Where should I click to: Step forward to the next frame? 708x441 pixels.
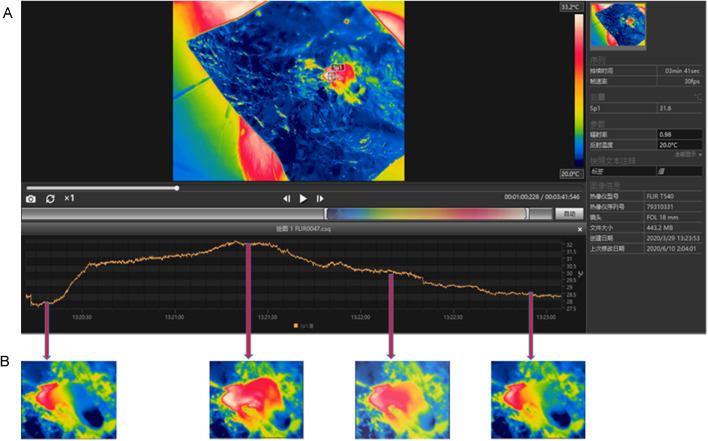[320, 199]
